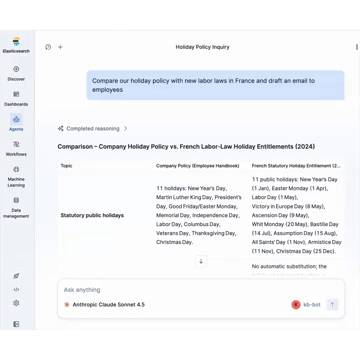Viewport: 360px width, 360px height.
Task: Click the Dashboards label in sidebar
Action: 16,104
